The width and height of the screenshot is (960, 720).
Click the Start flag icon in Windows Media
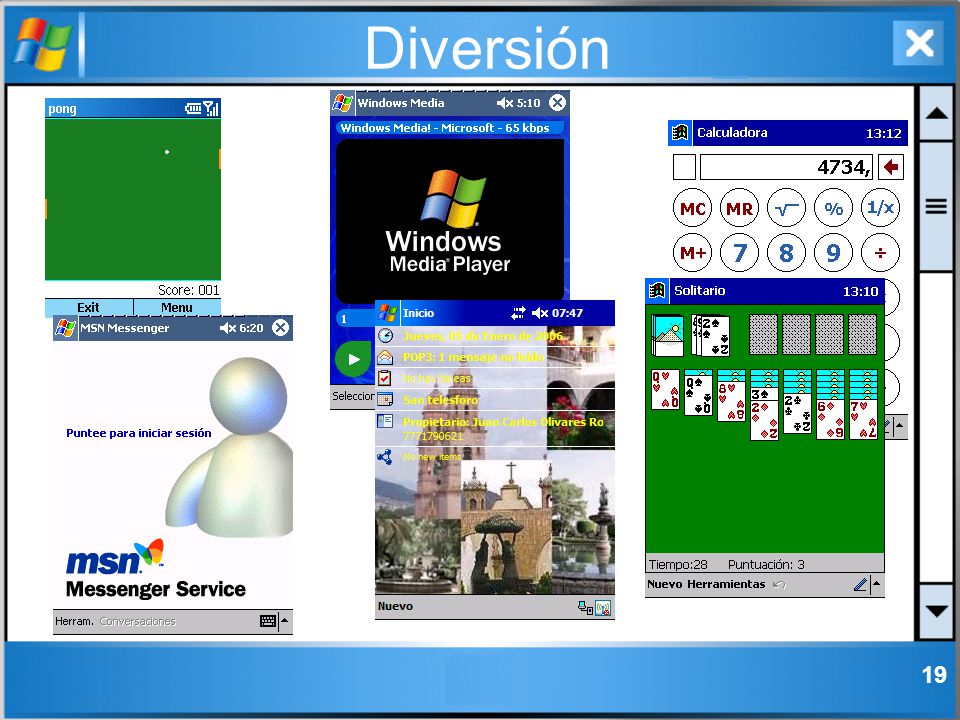342,102
